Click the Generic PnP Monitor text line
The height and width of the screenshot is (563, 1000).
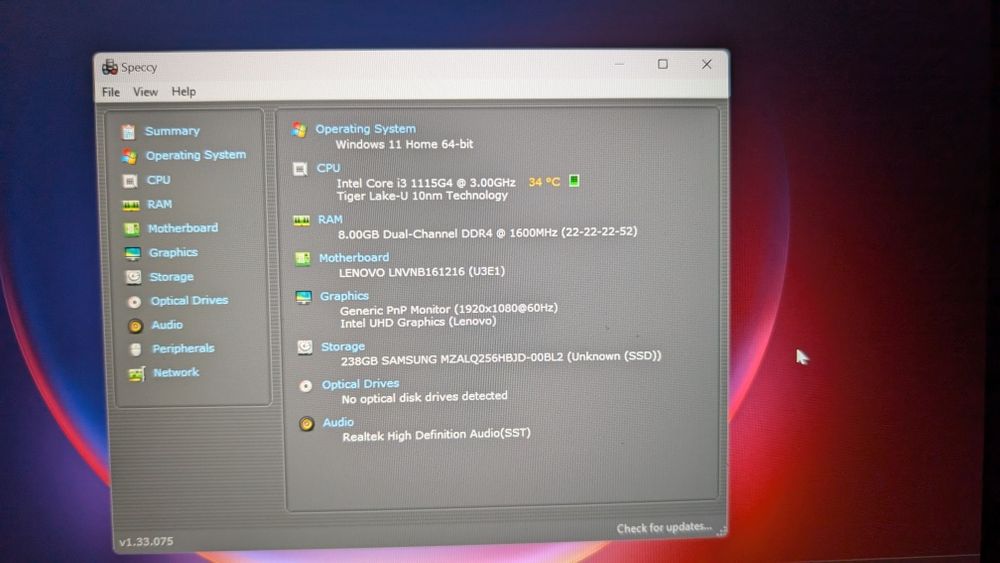pyautogui.click(x=449, y=309)
